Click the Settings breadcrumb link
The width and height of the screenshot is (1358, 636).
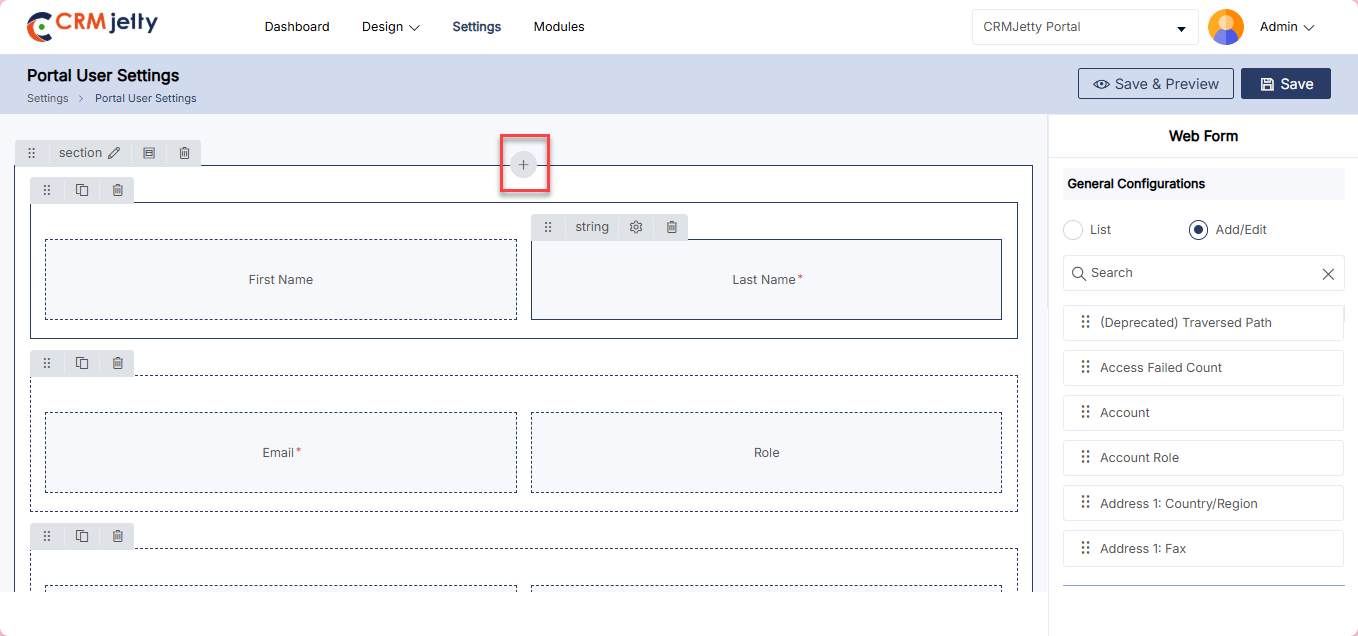tap(47, 98)
